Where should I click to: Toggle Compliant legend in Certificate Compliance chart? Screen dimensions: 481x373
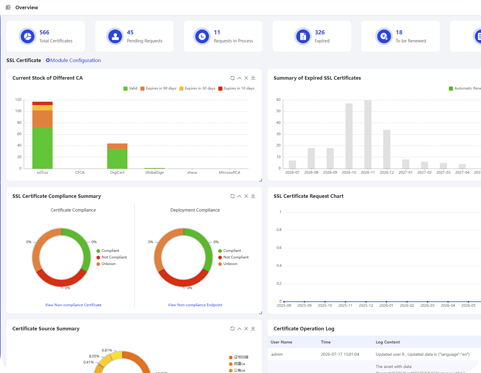[x=108, y=251]
